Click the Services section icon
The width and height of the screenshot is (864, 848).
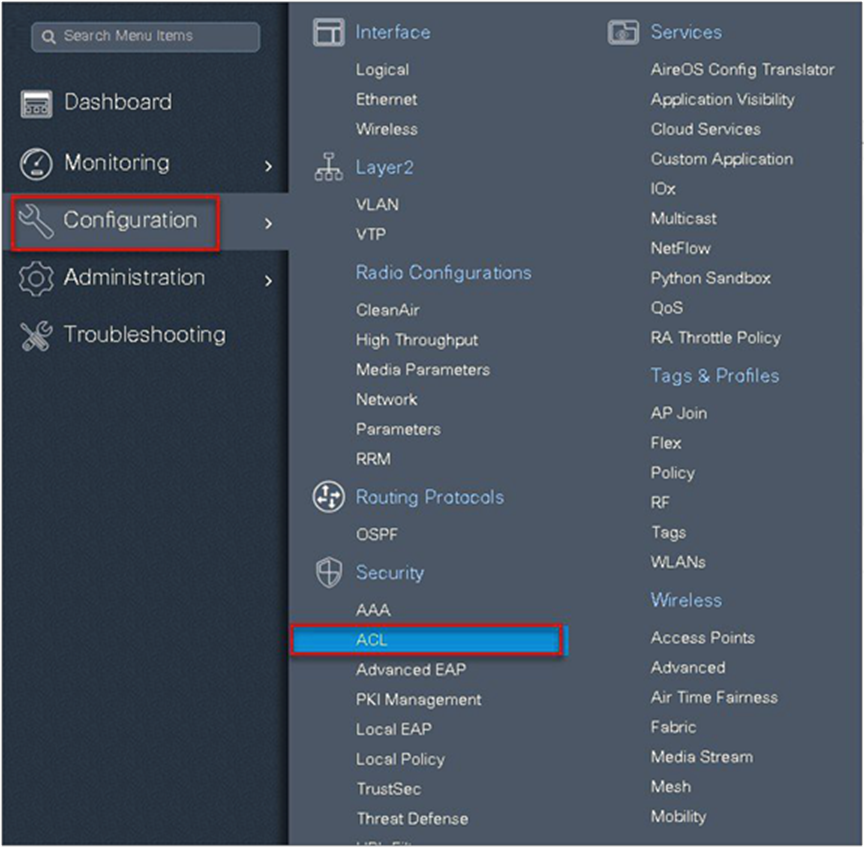pos(623,33)
